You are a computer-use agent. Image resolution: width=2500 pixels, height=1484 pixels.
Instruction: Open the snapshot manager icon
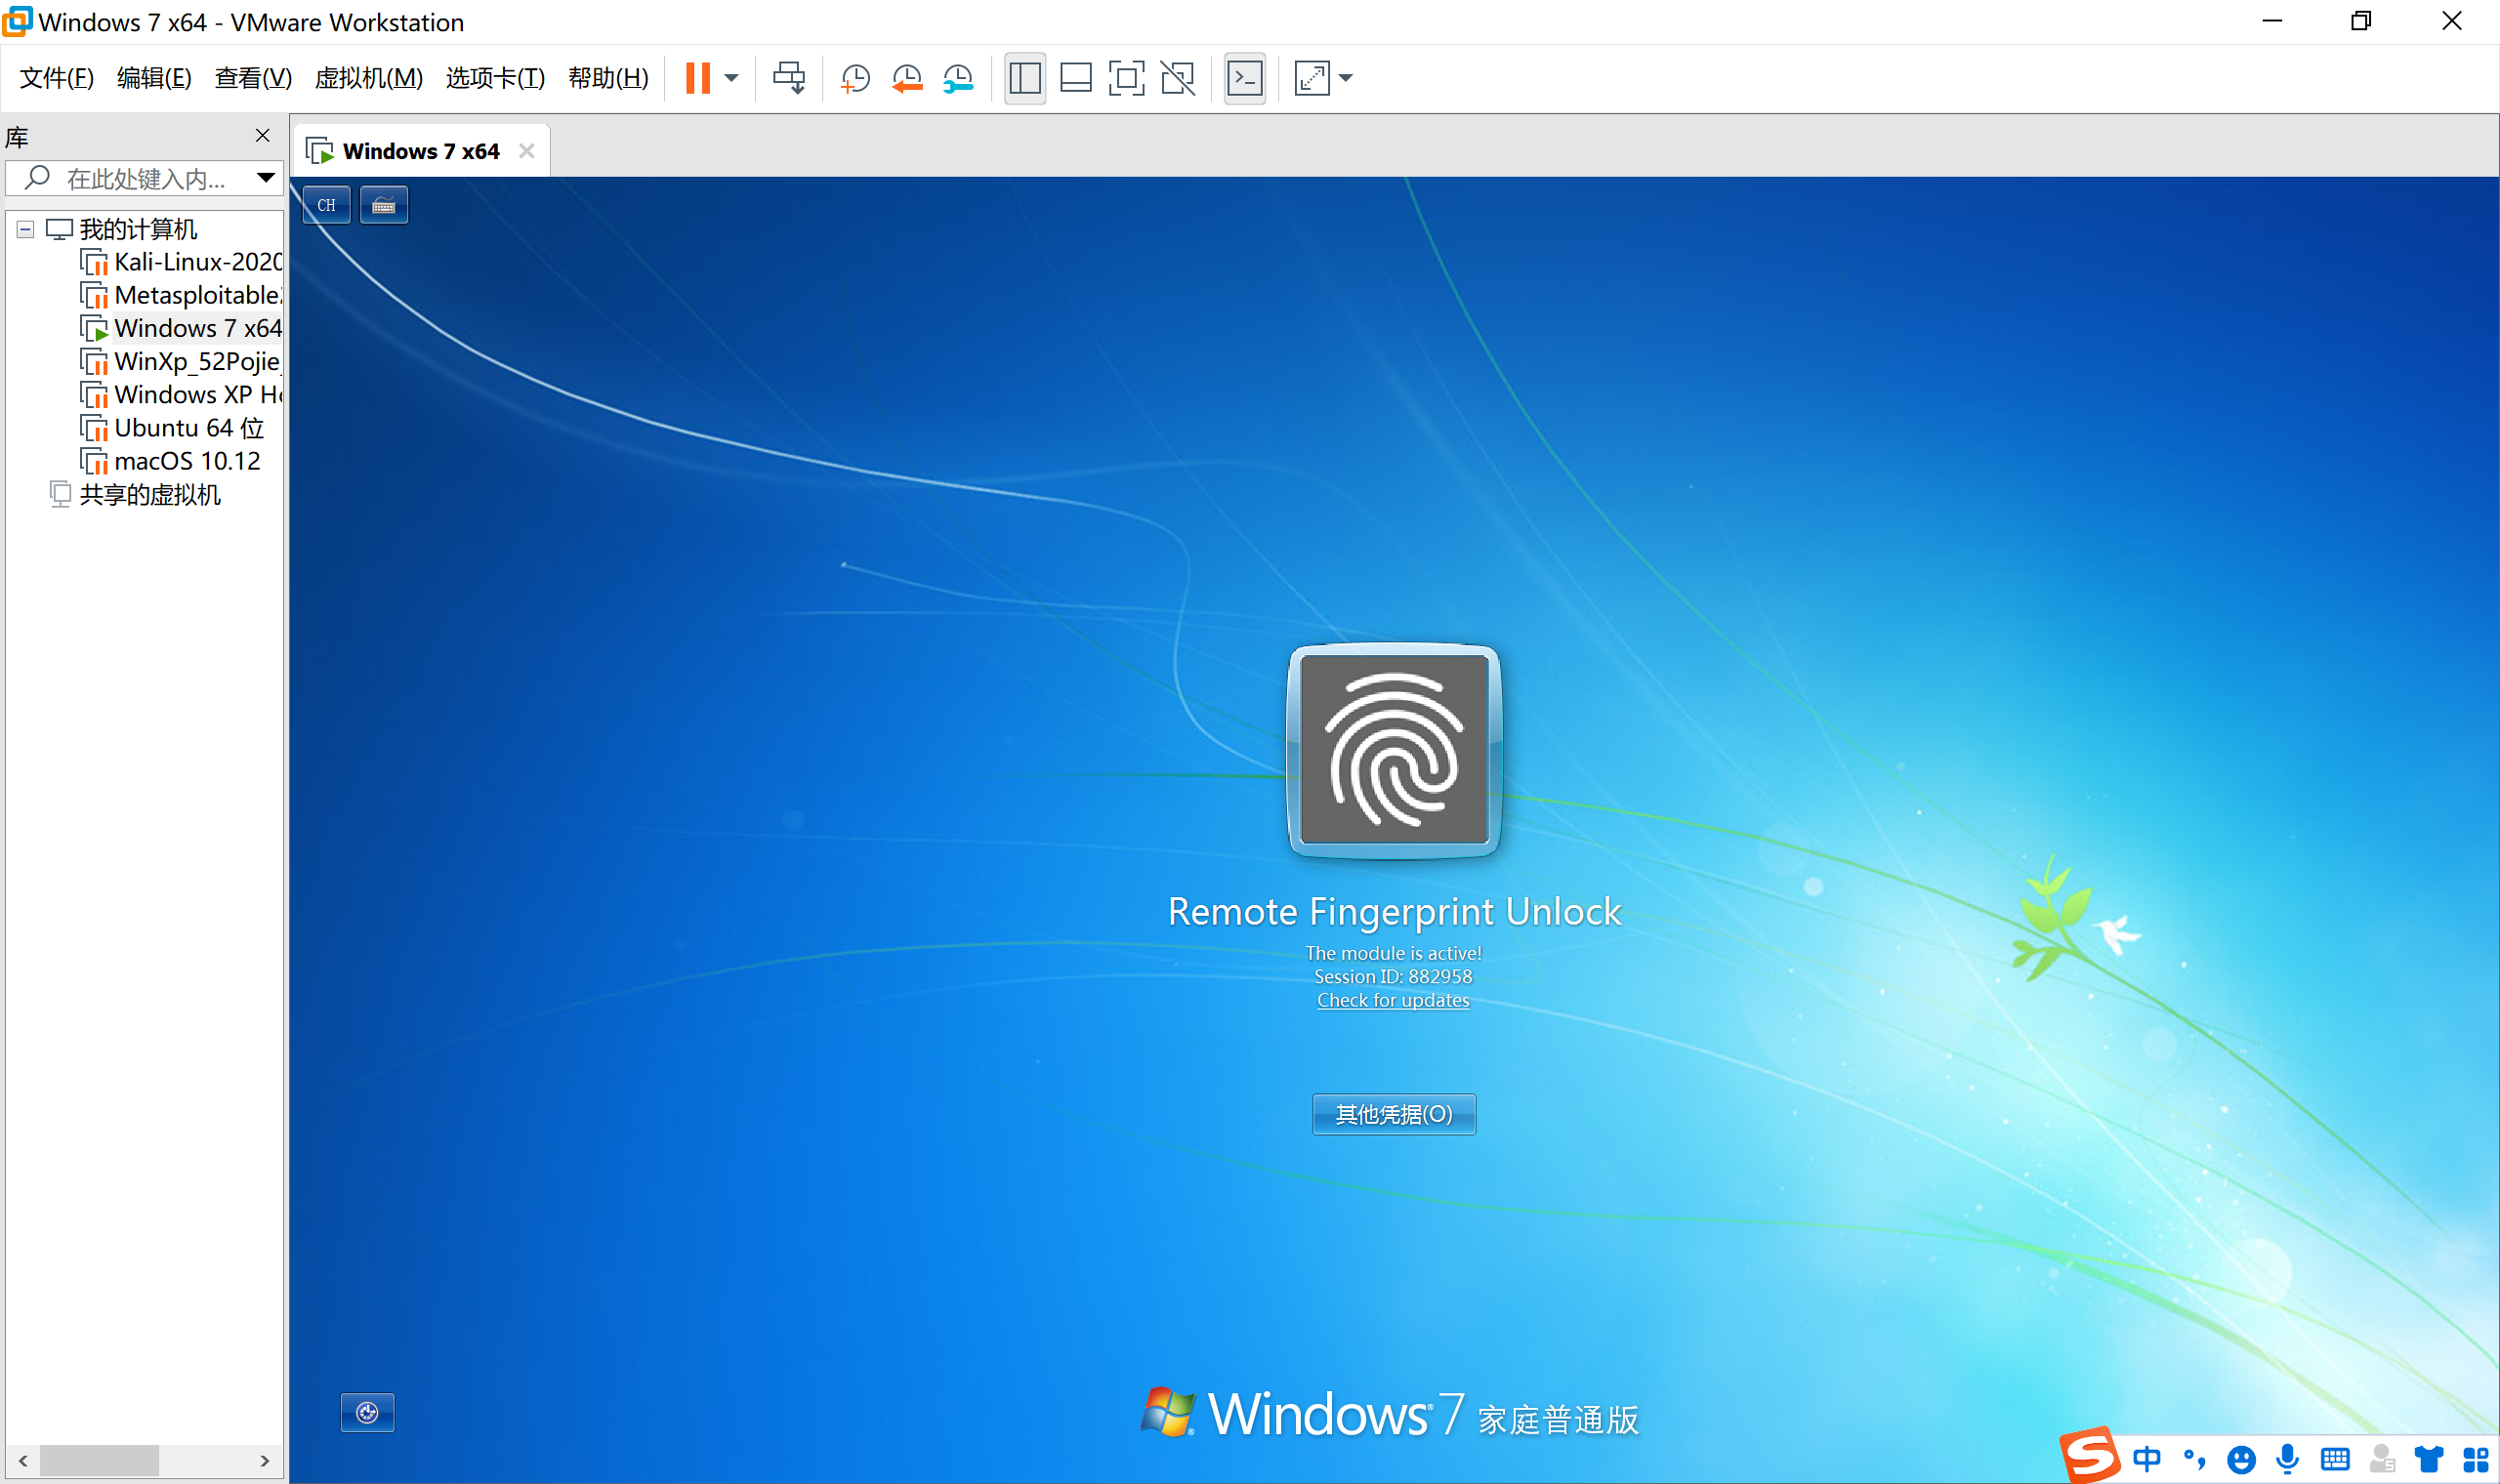coord(958,78)
